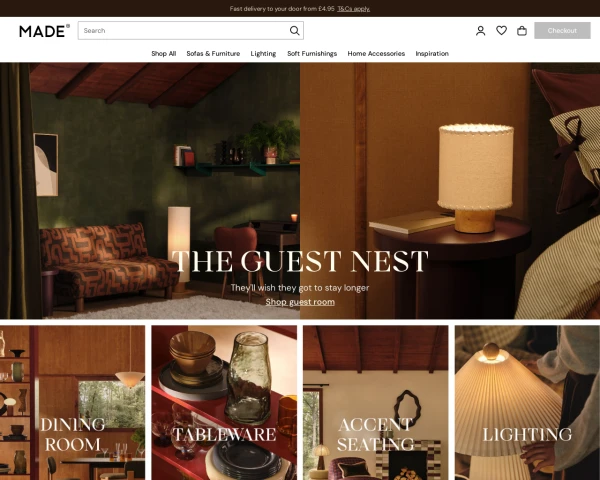Click the Checkout button
600x480 pixels.
562,31
